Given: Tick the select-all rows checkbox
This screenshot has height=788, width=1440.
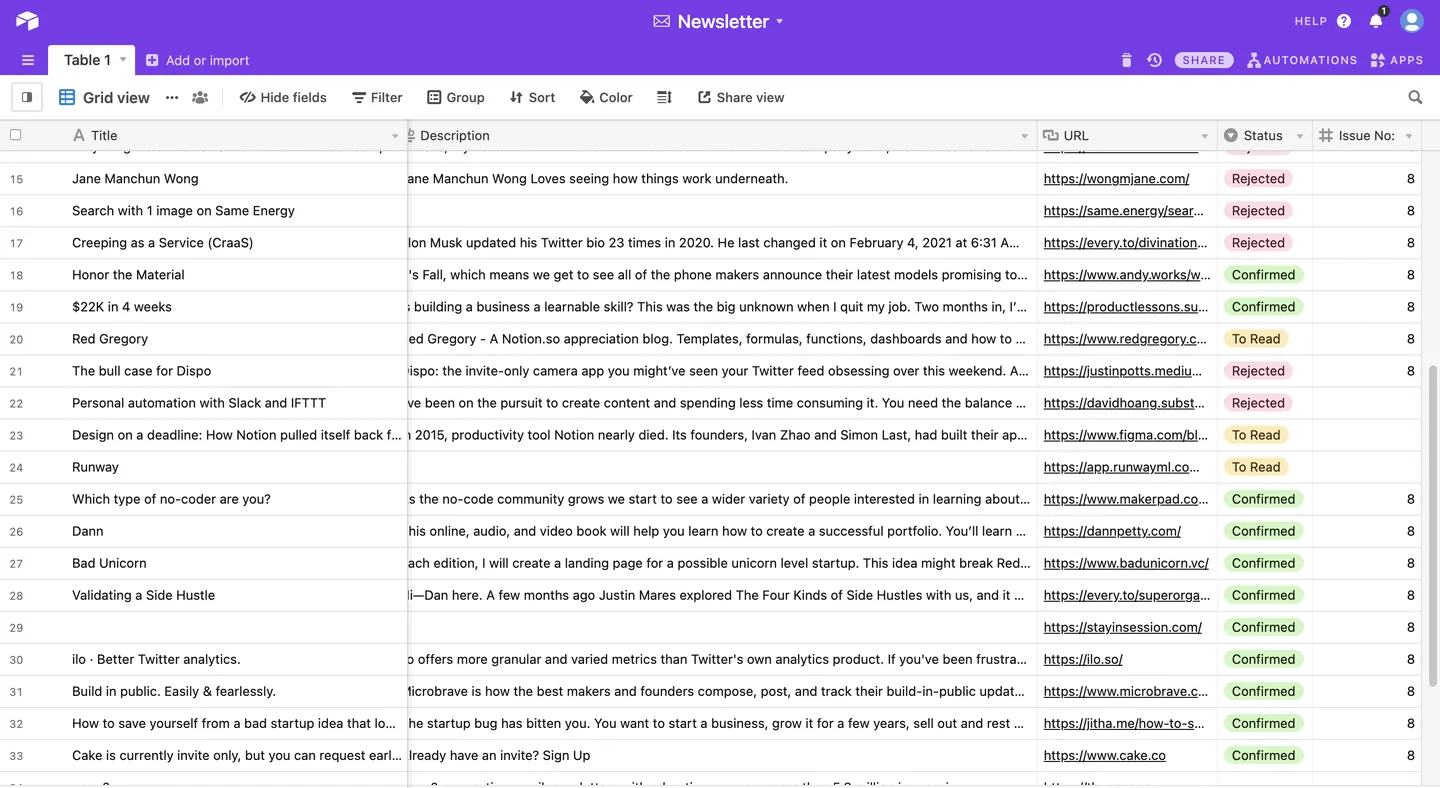Looking at the screenshot, I should click(15, 135).
